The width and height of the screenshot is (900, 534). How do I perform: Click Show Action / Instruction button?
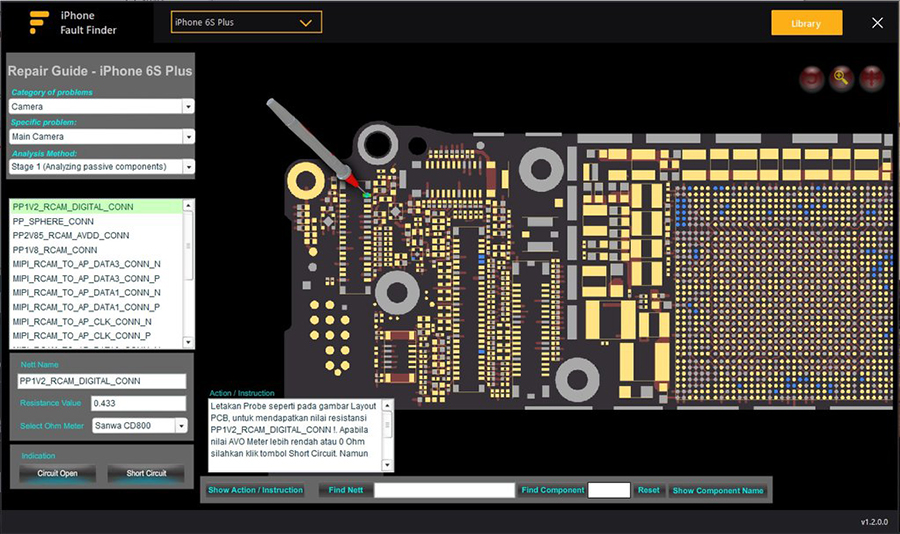point(255,490)
